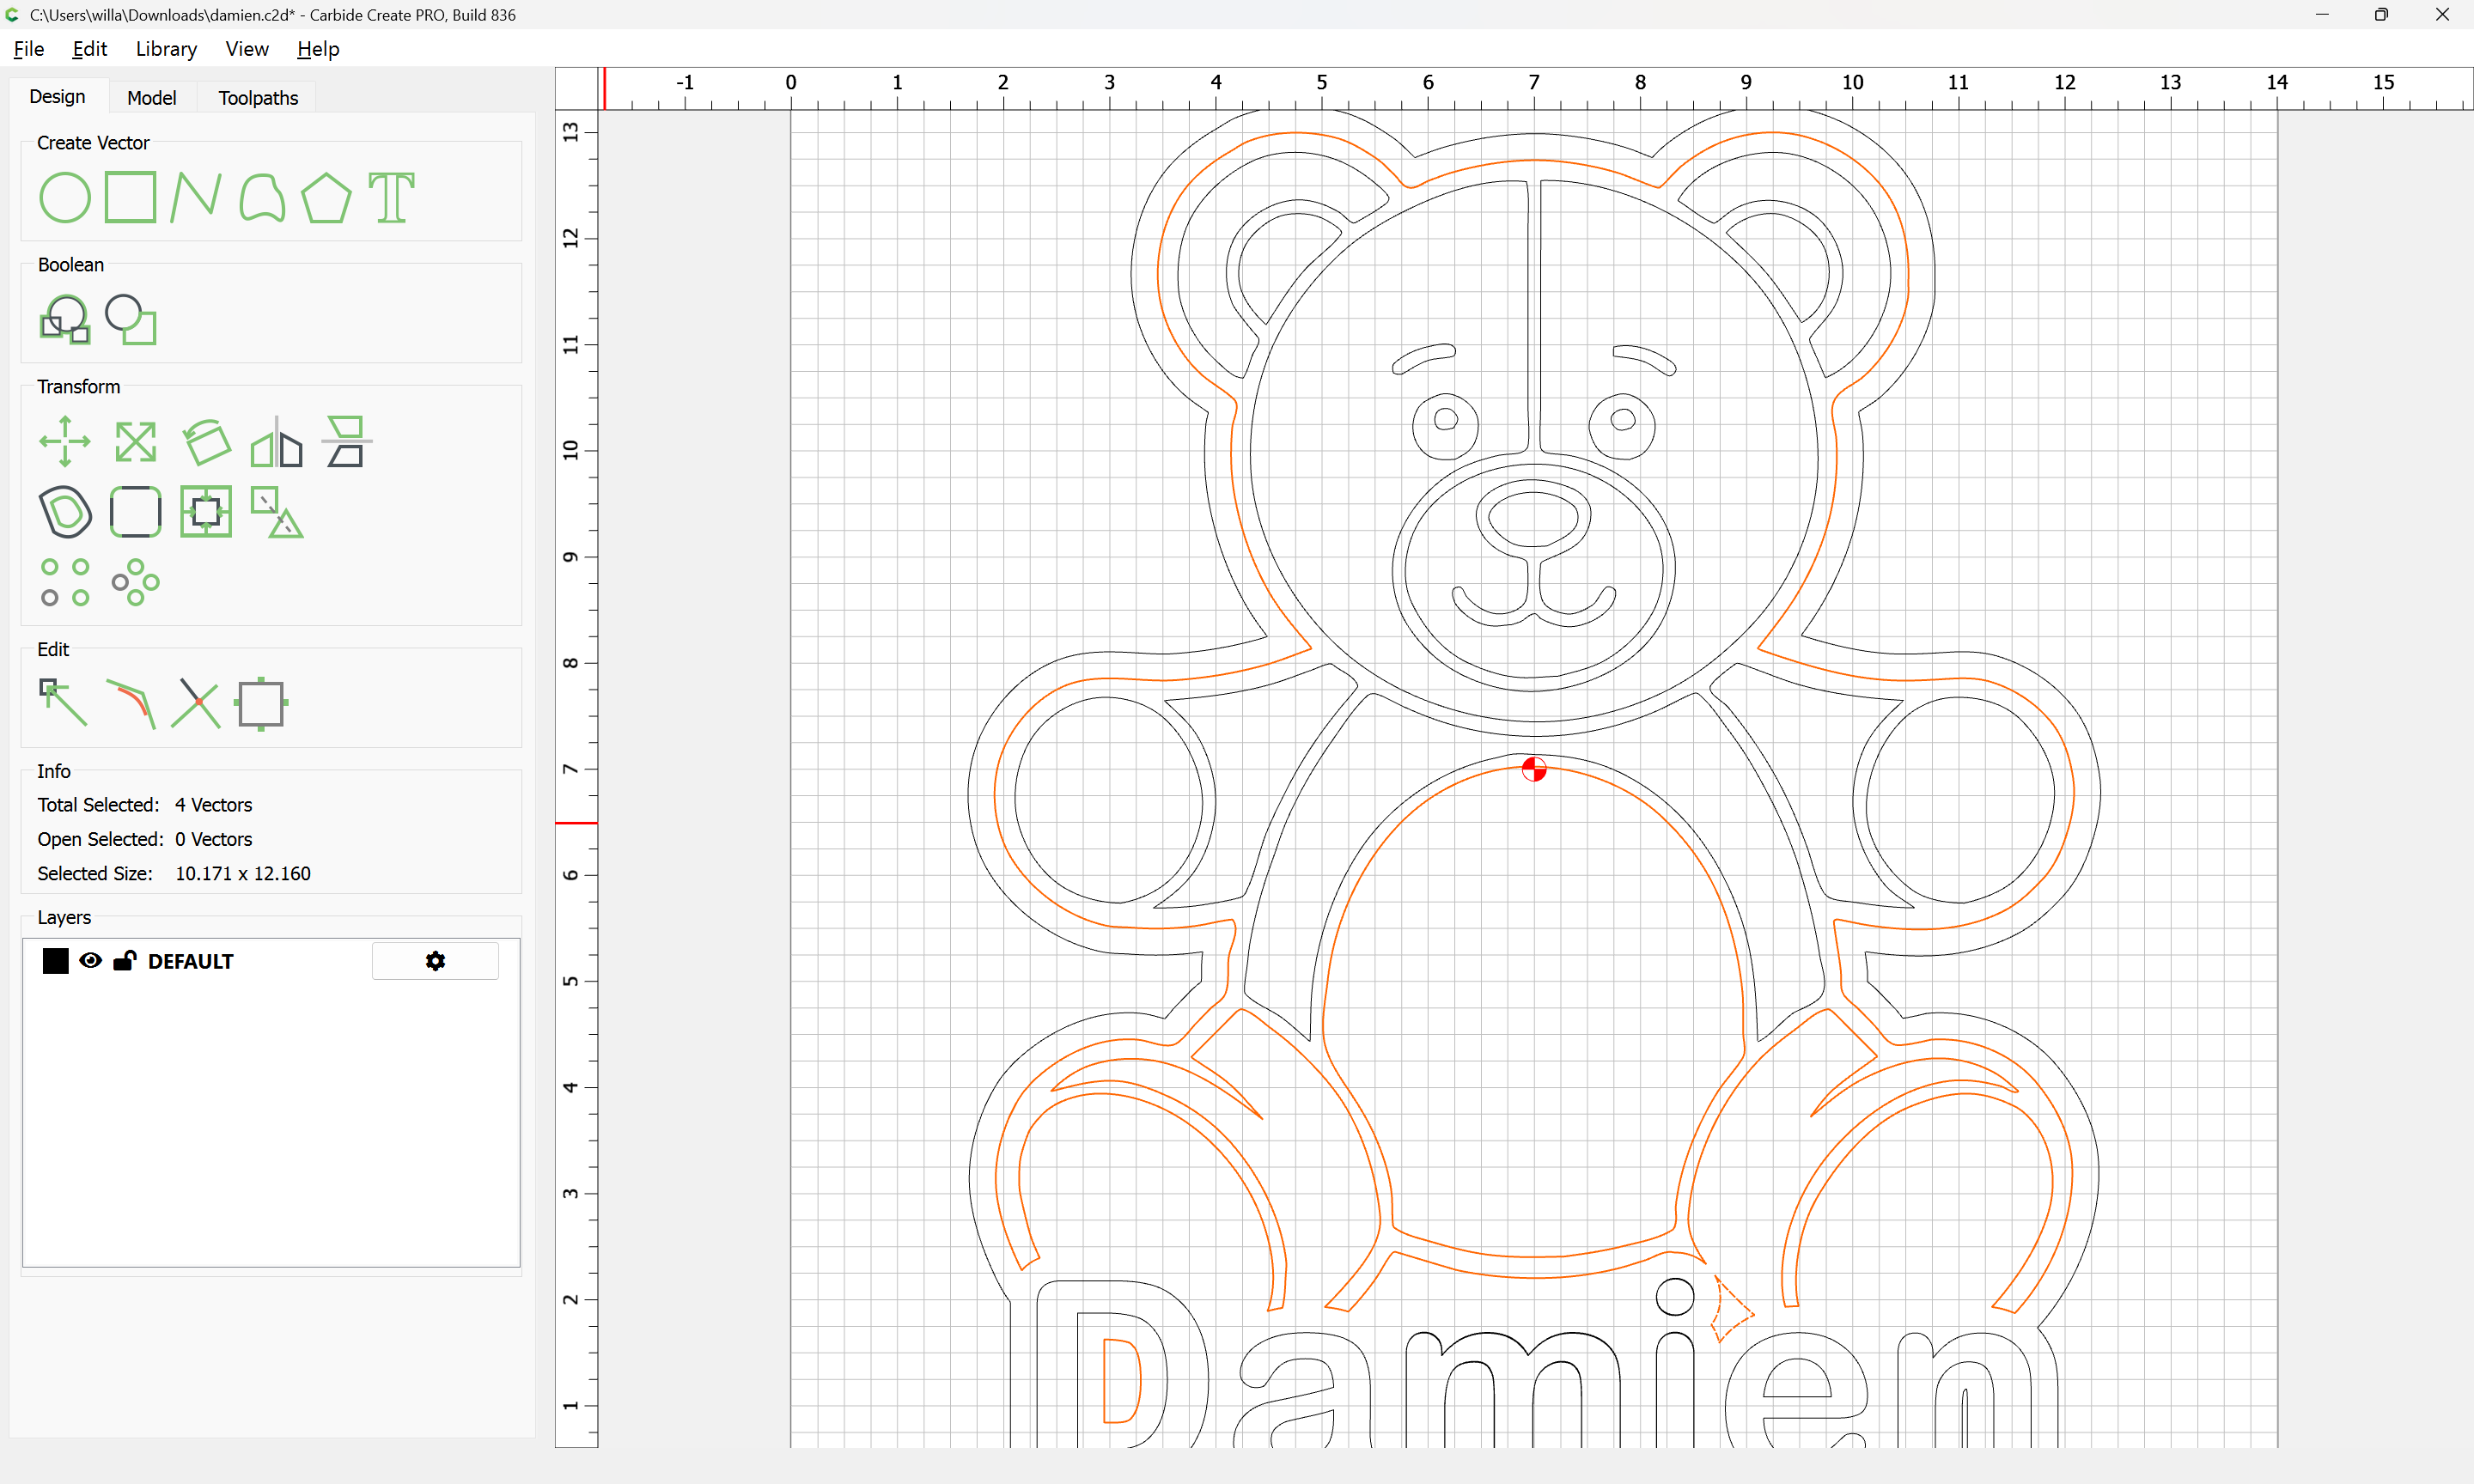The width and height of the screenshot is (2474, 1484).
Task: Activate the Trim Vectors tool
Action: point(195,703)
